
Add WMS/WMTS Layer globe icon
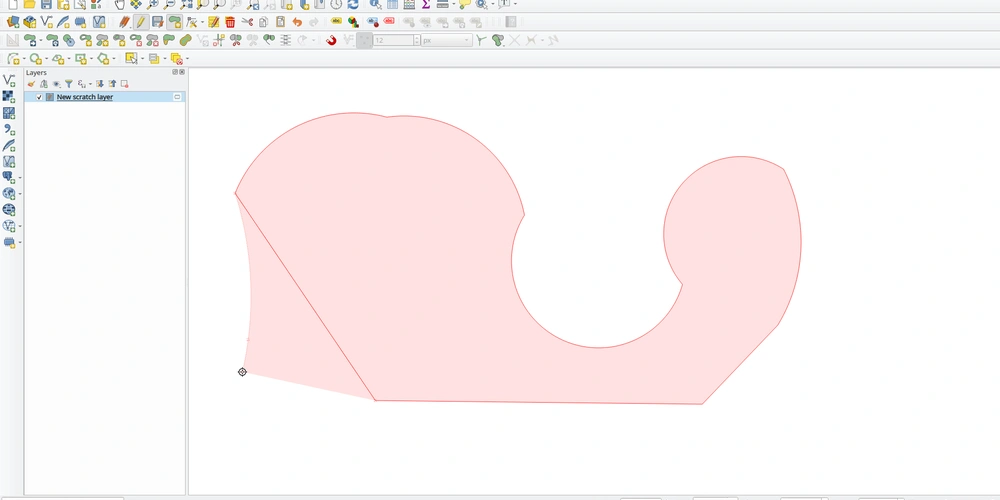click(9, 193)
